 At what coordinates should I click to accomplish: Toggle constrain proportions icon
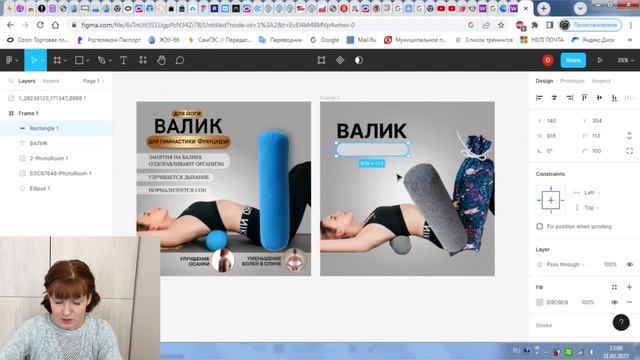pos(629,136)
